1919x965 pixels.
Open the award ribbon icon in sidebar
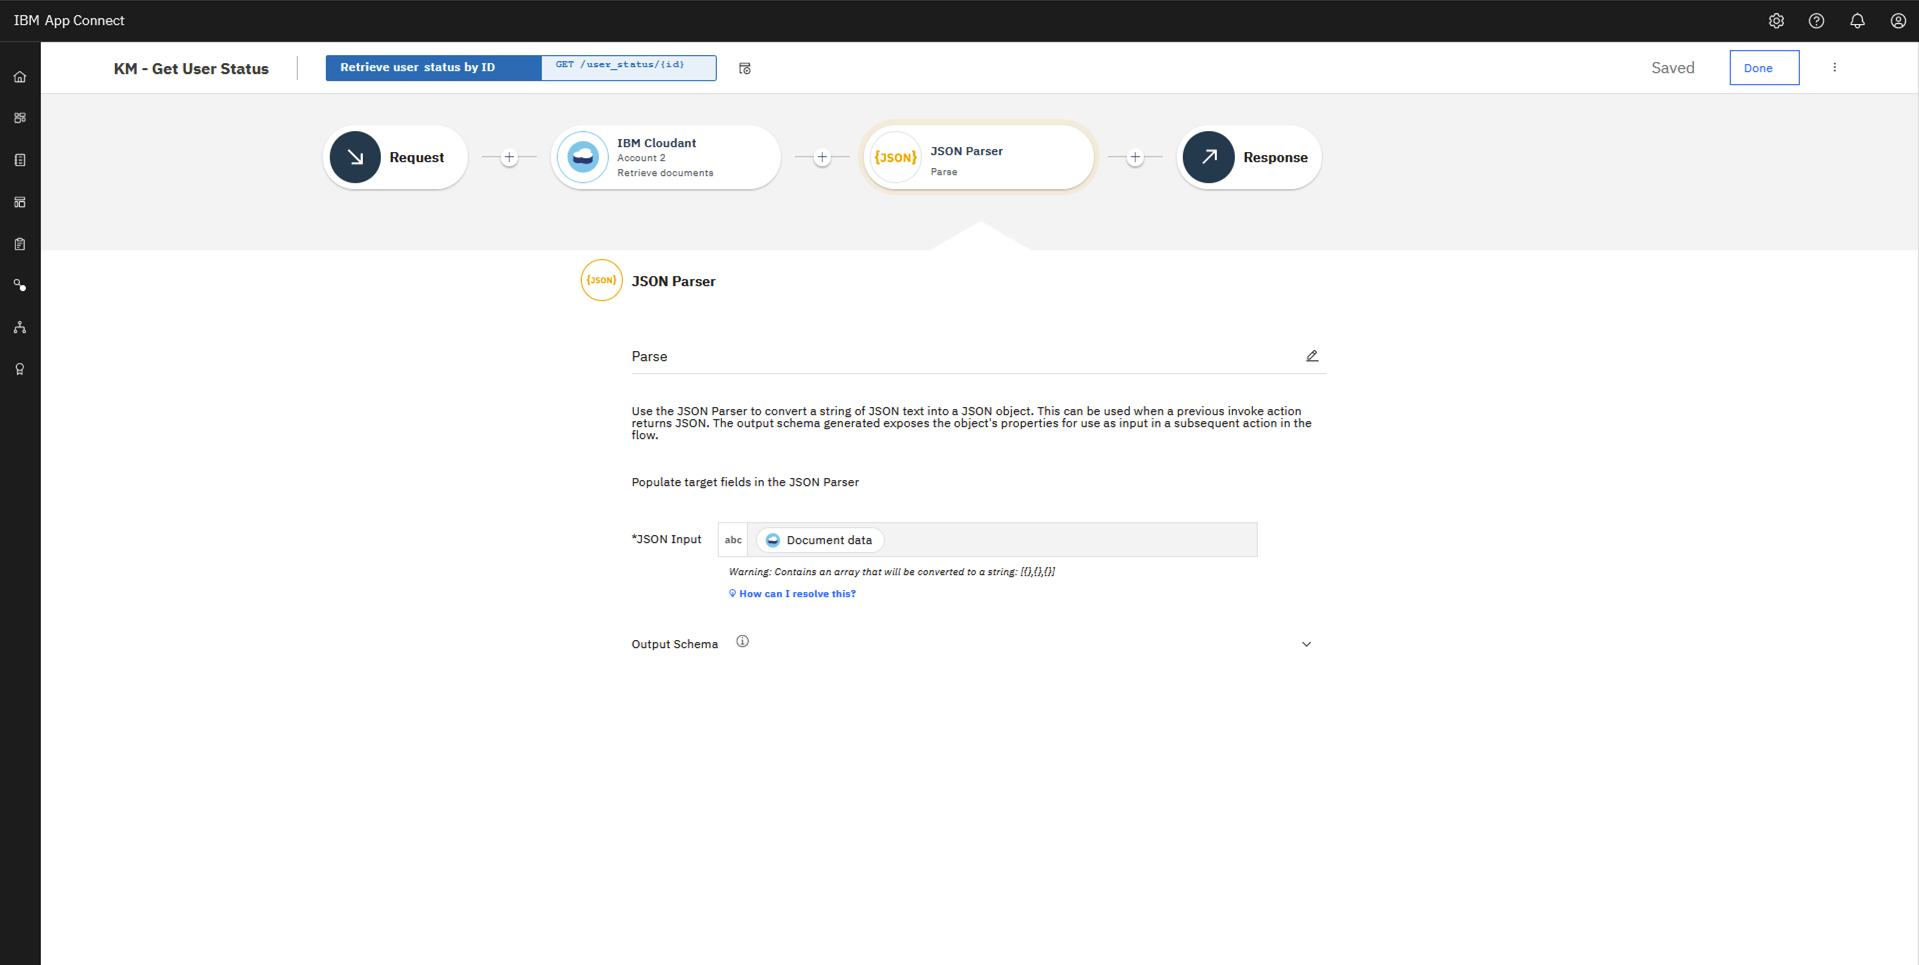pyautogui.click(x=20, y=370)
